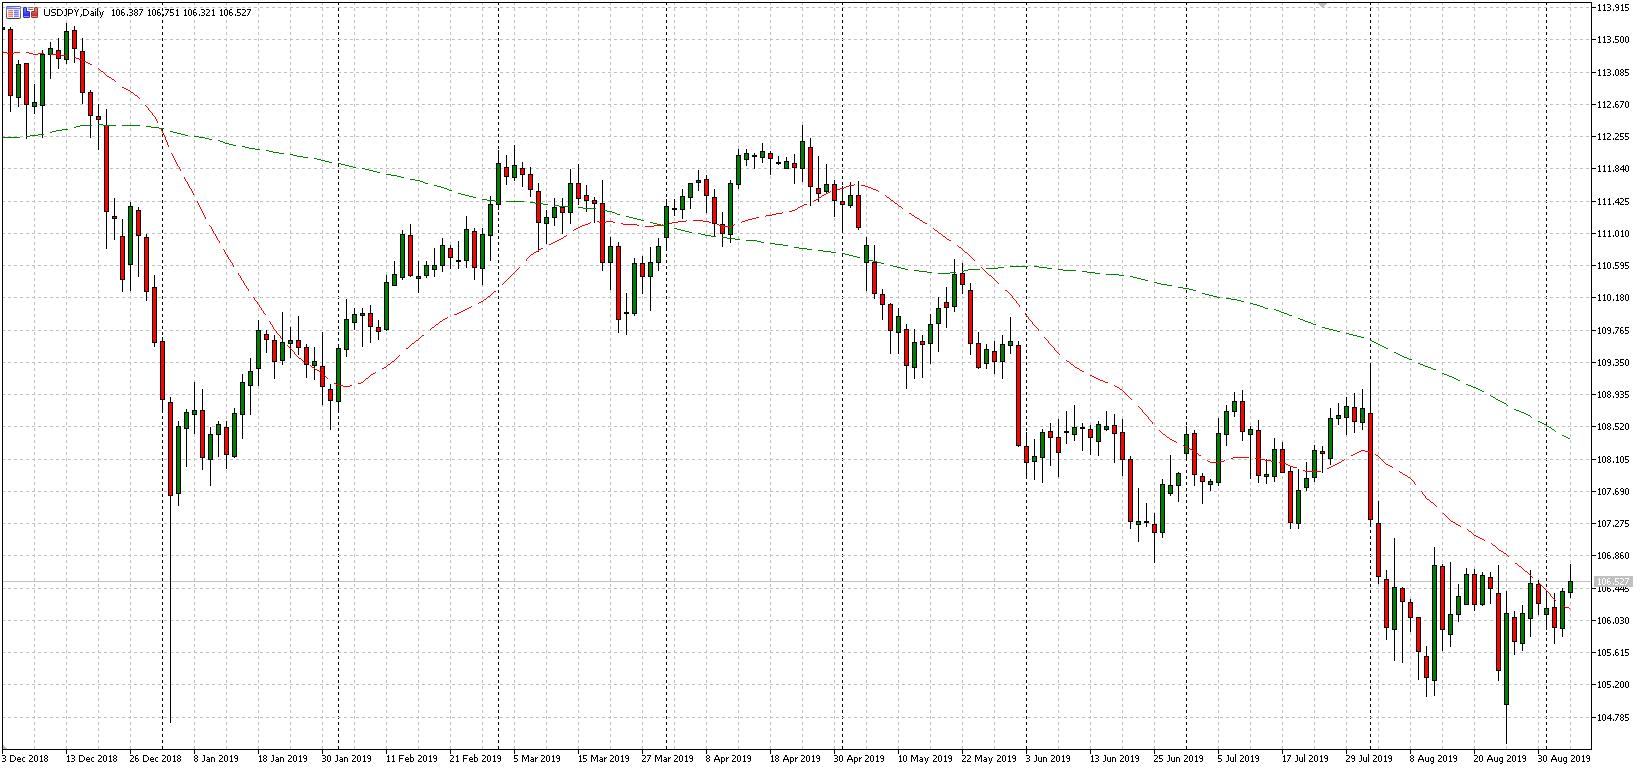This screenshot has width=1640, height=769.
Task: Select the USDJPY,Daily symbol label
Action: click(73, 13)
